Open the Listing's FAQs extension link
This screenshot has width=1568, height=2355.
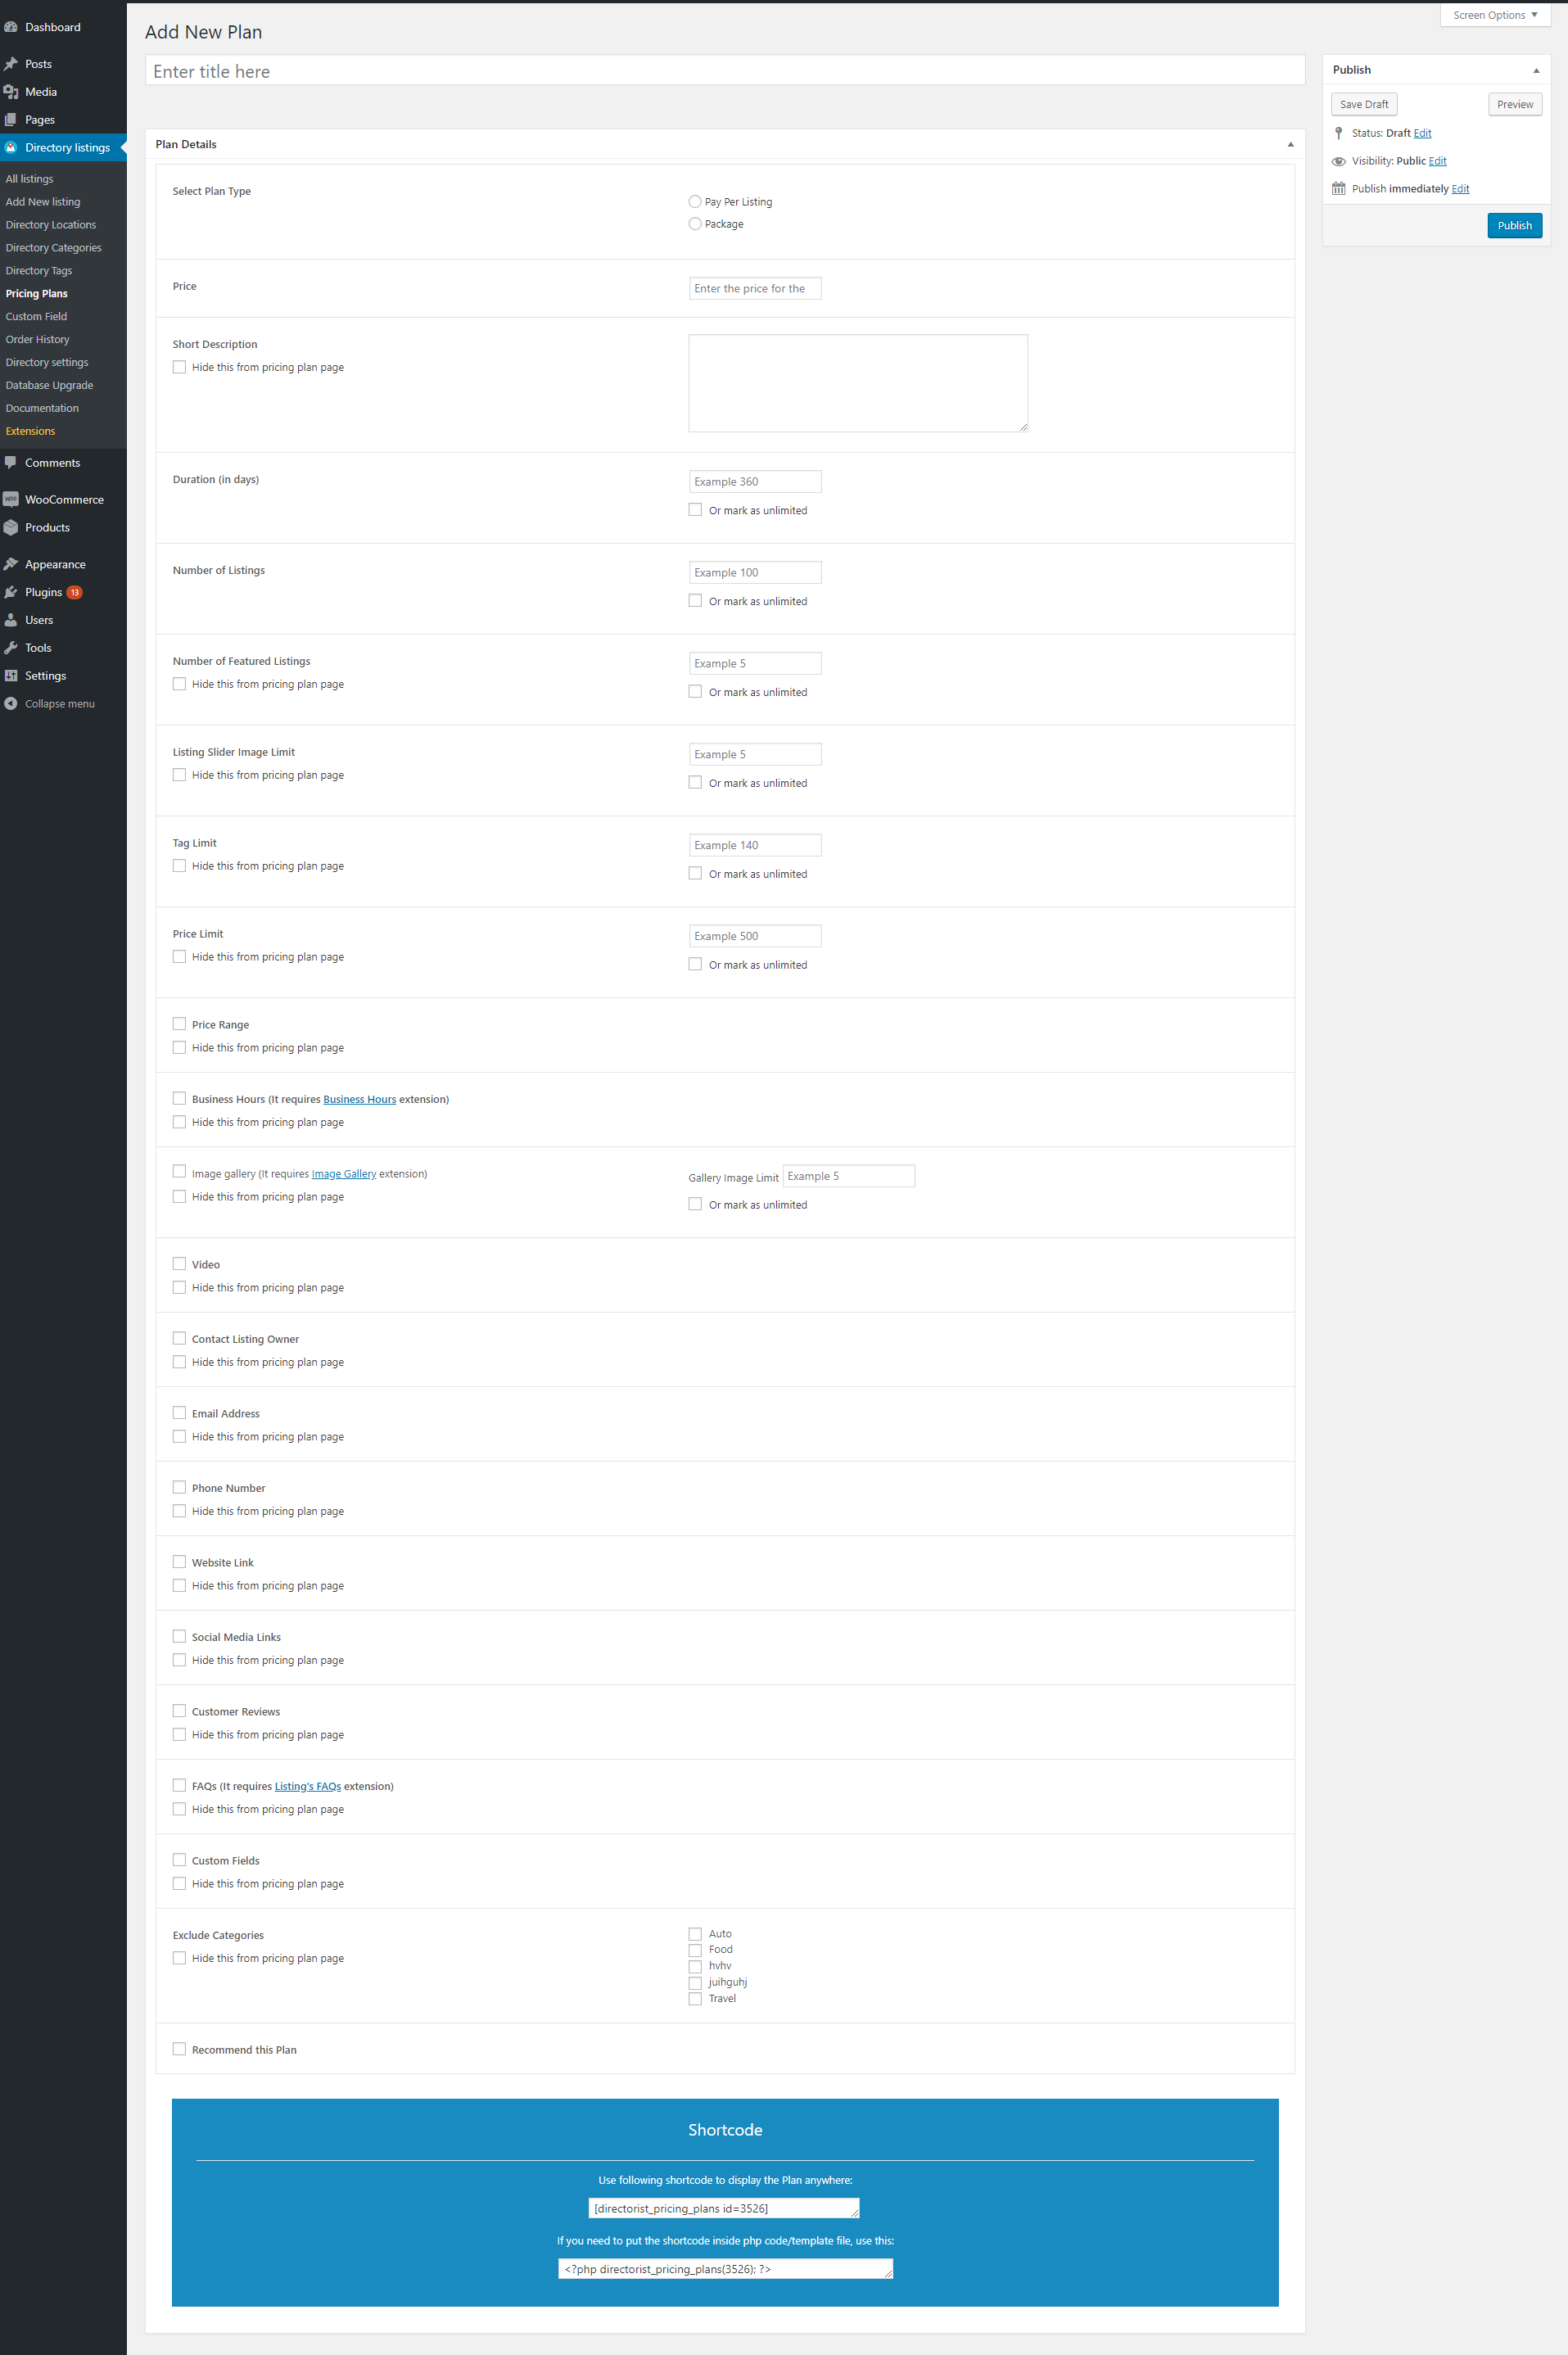tap(308, 1786)
